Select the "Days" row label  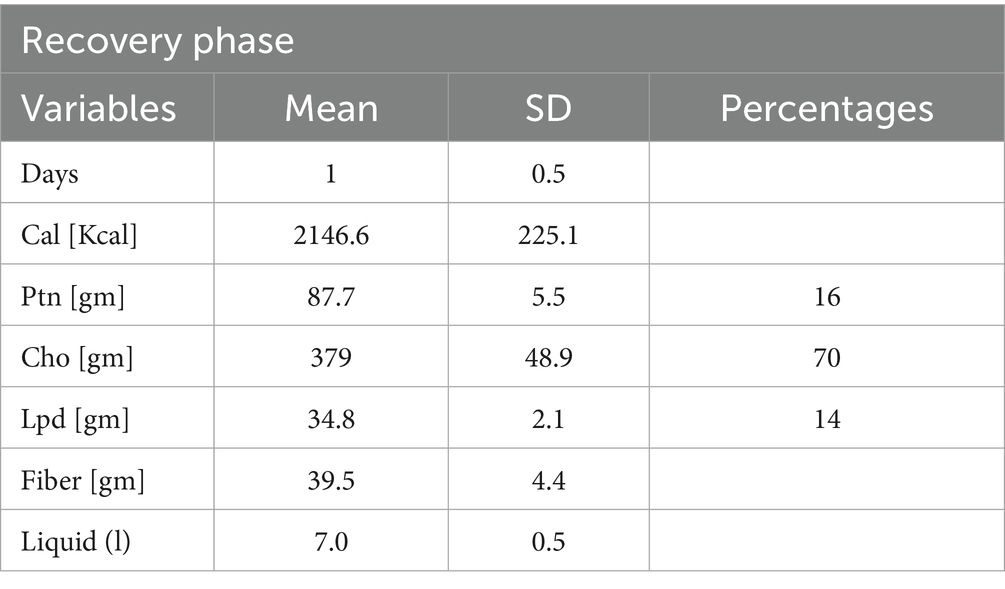click(50, 173)
